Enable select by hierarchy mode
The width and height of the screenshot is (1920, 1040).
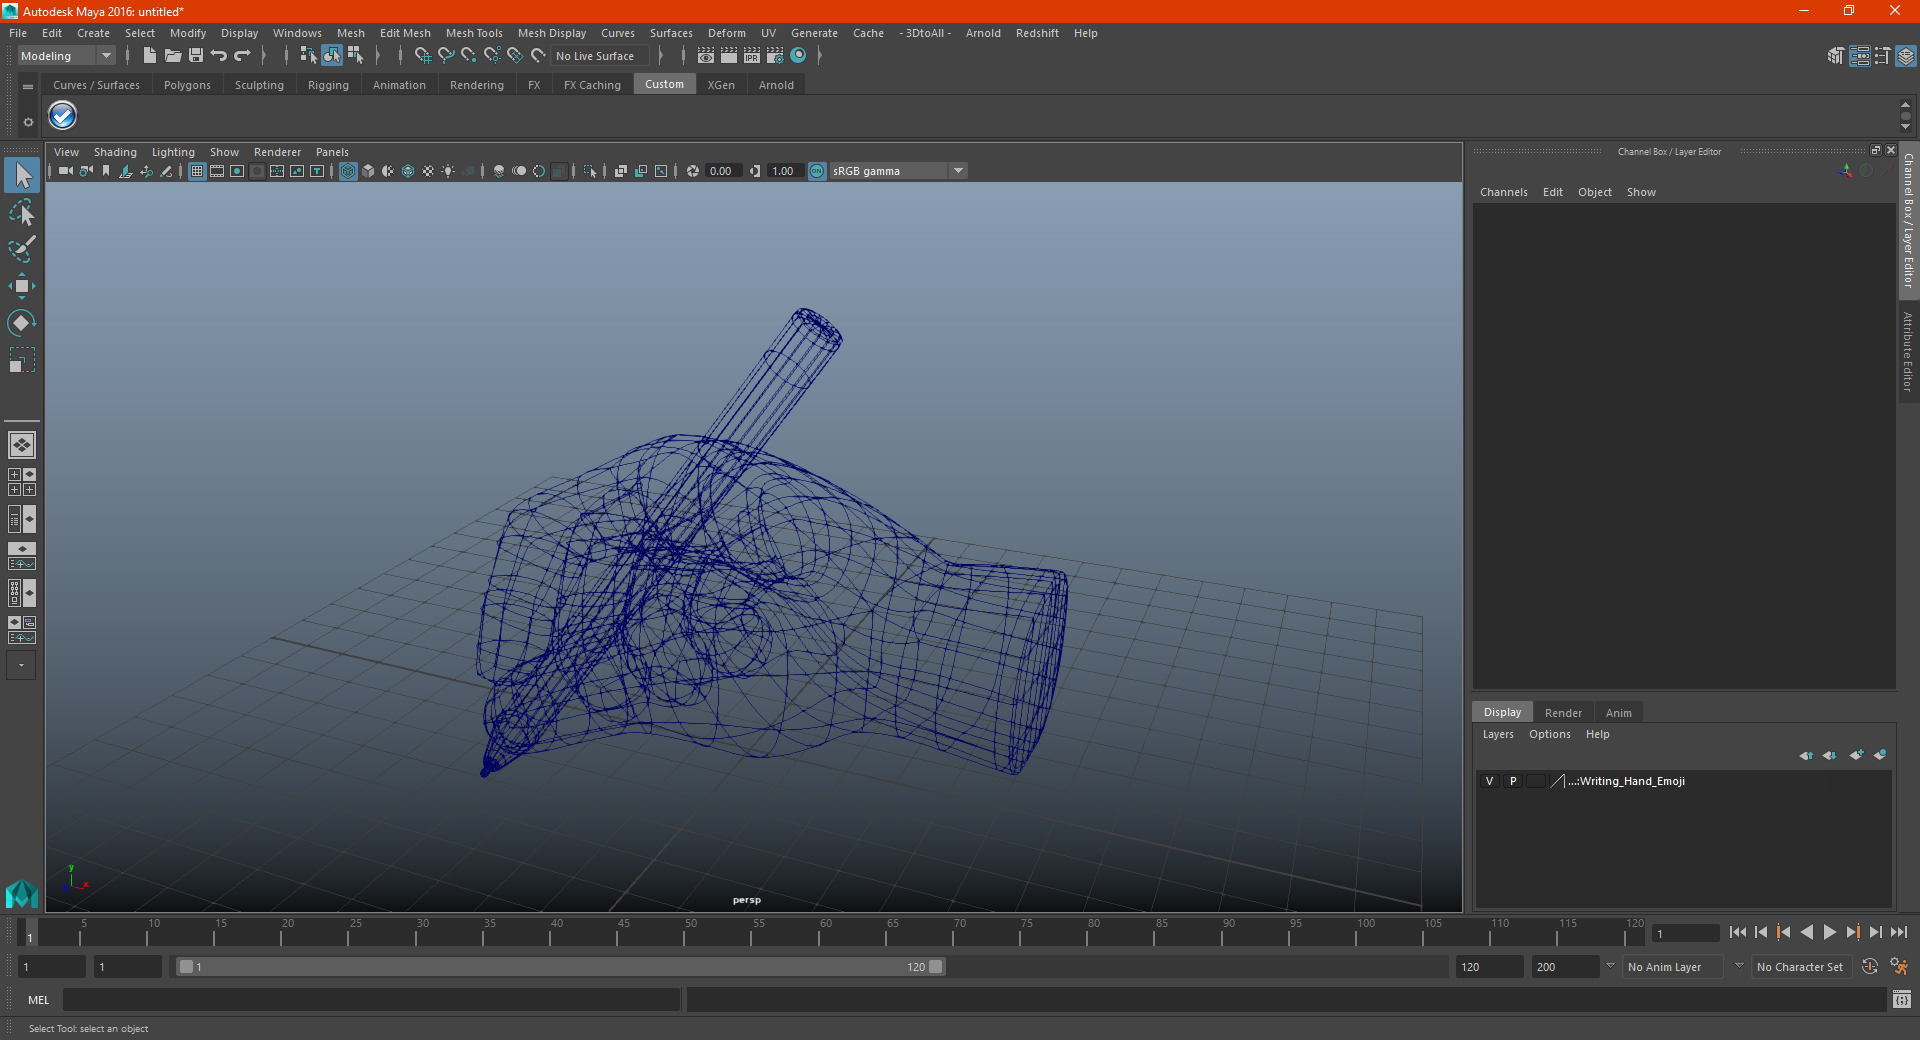coord(308,56)
